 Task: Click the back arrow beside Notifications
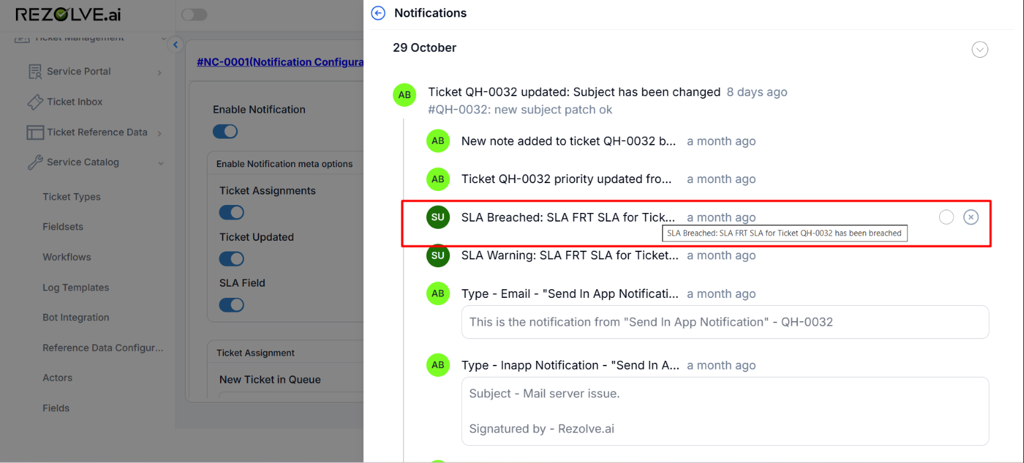point(378,13)
